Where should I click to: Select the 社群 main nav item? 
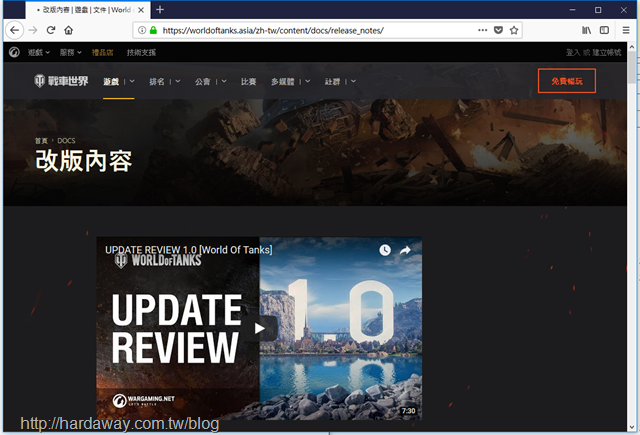(x=332, y=82)
